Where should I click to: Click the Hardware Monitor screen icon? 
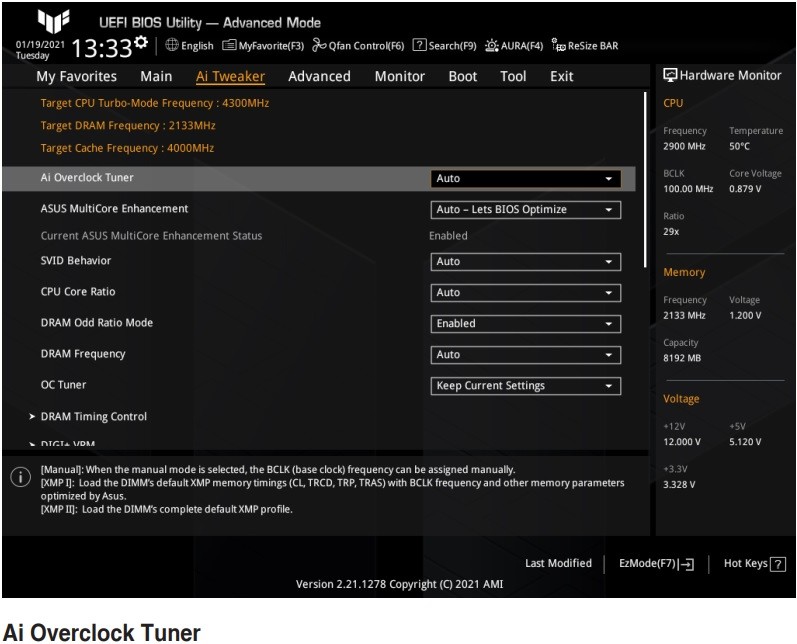[x=670, y=75]
